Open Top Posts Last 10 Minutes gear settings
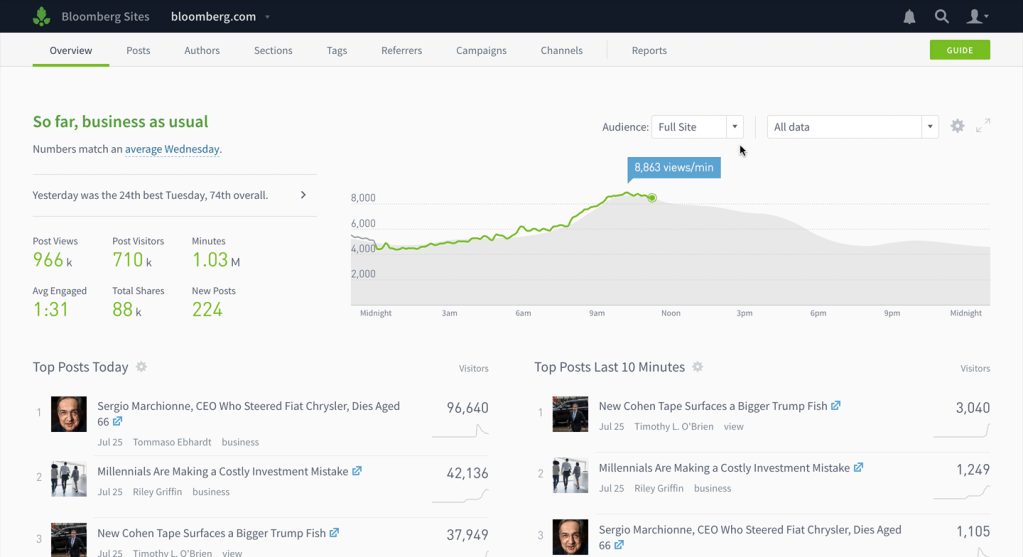Viewport: 1023px width, 557px height. click(x=697, y=367)
